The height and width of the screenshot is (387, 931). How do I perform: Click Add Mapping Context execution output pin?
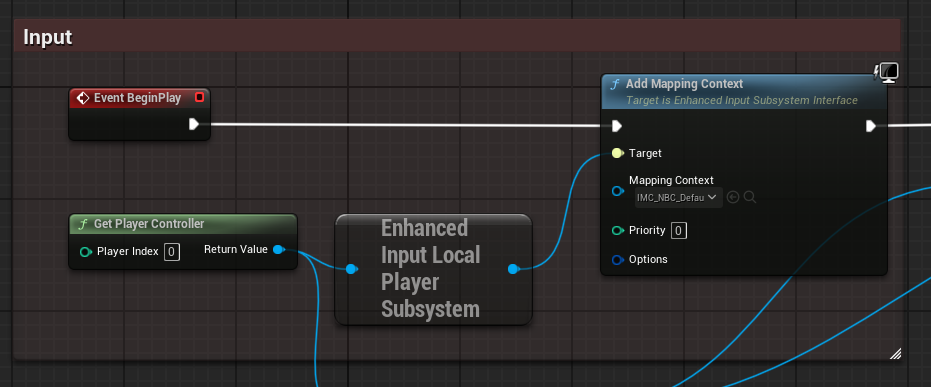click(870, 126)
